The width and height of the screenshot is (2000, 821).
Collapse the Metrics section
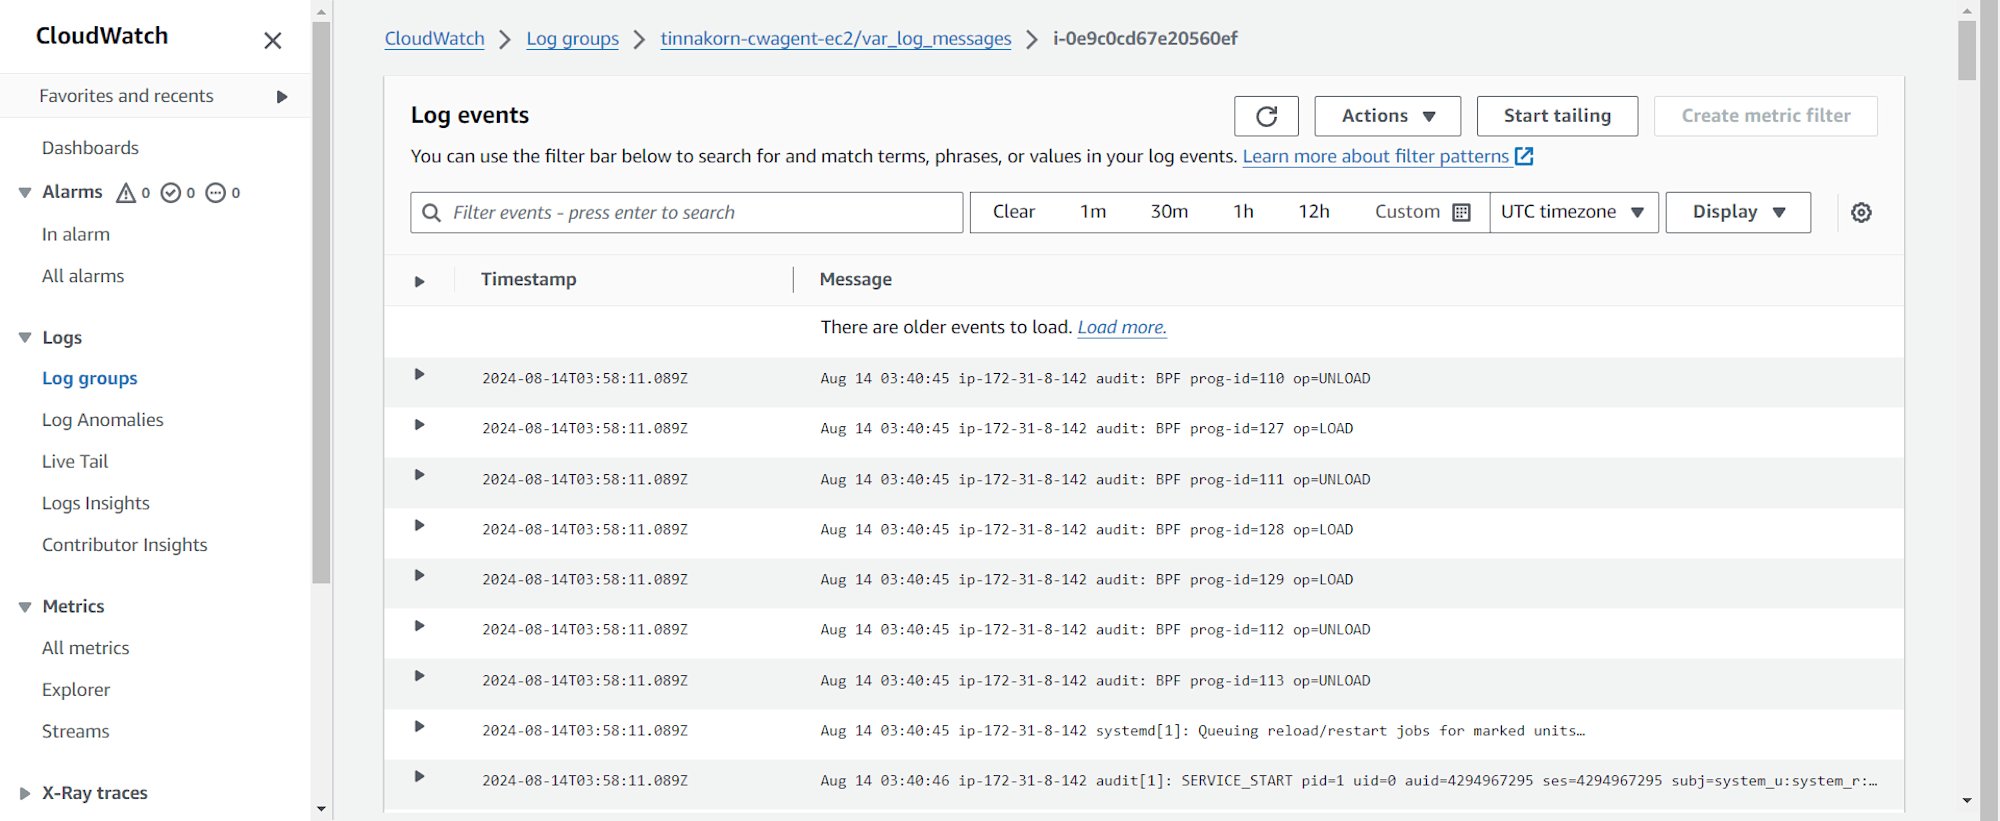click(x=25, y=607)
